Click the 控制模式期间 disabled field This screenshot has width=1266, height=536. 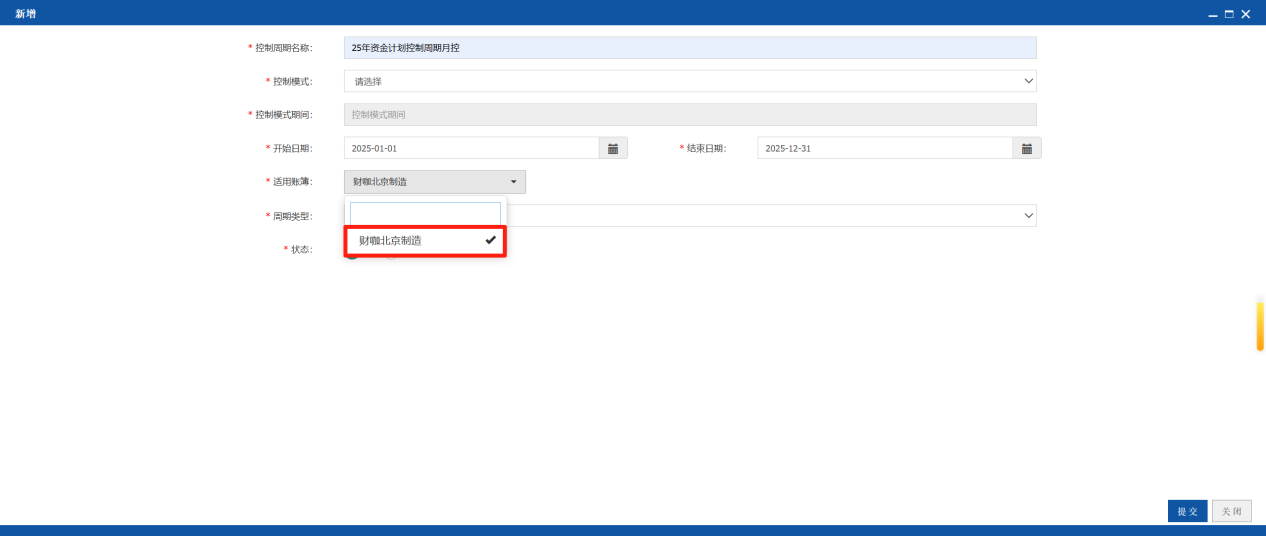(x=690, y=114)
